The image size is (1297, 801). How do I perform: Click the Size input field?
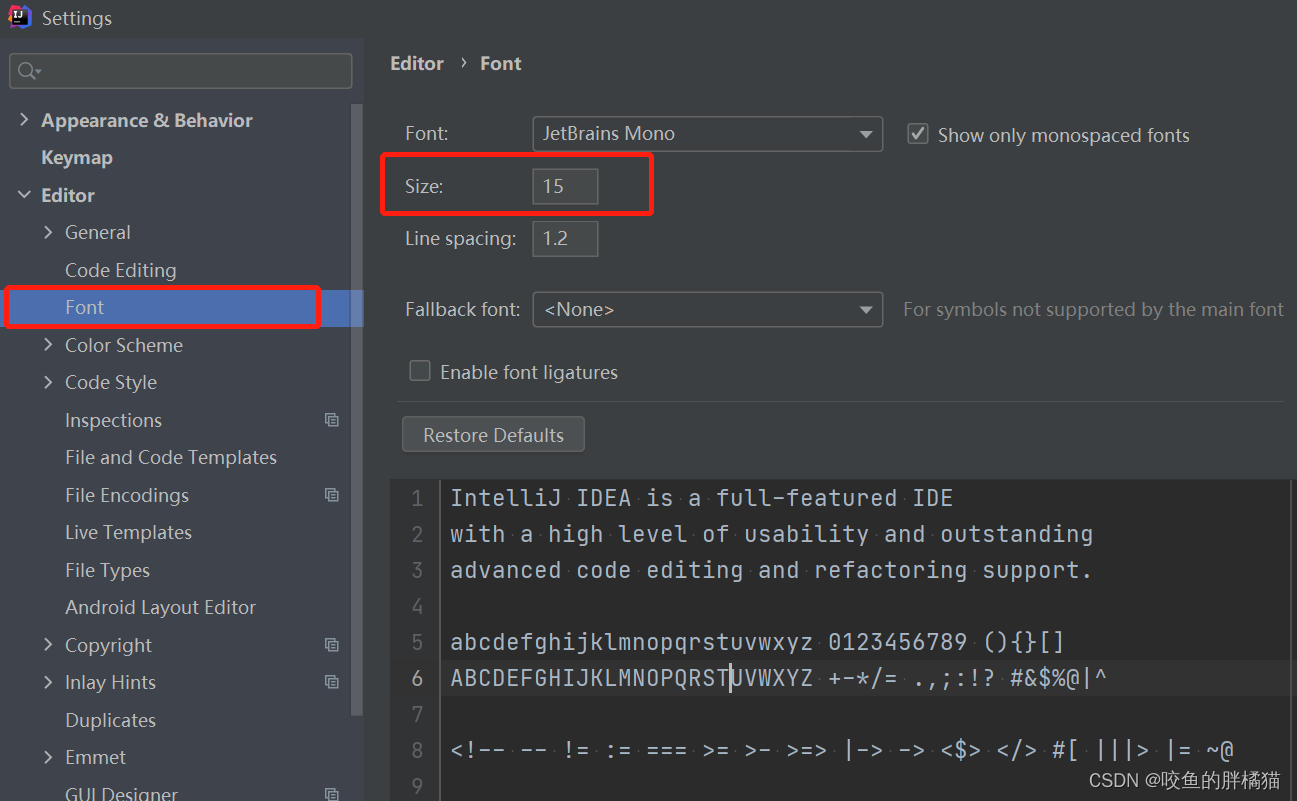coord(565,187)
